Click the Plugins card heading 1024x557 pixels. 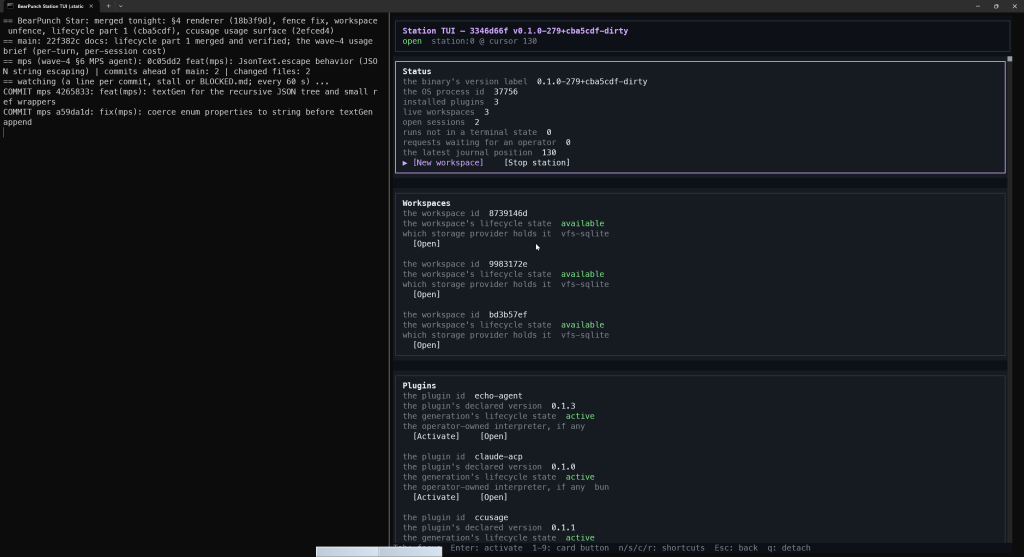[x=419, y=385]
